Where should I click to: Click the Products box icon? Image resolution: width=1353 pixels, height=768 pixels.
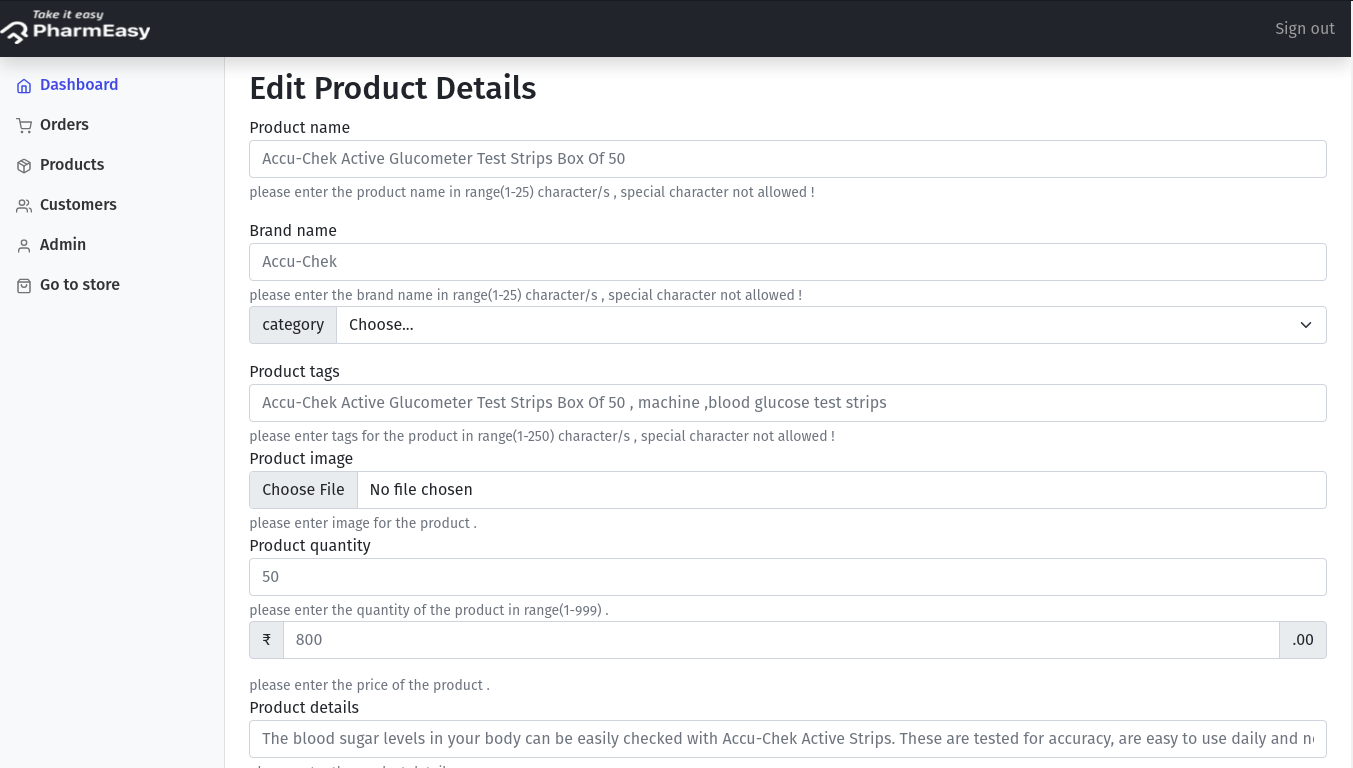coord(24,166)
